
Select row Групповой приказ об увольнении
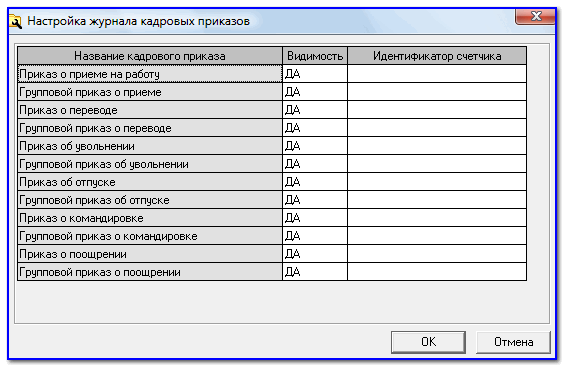[150, 164]
